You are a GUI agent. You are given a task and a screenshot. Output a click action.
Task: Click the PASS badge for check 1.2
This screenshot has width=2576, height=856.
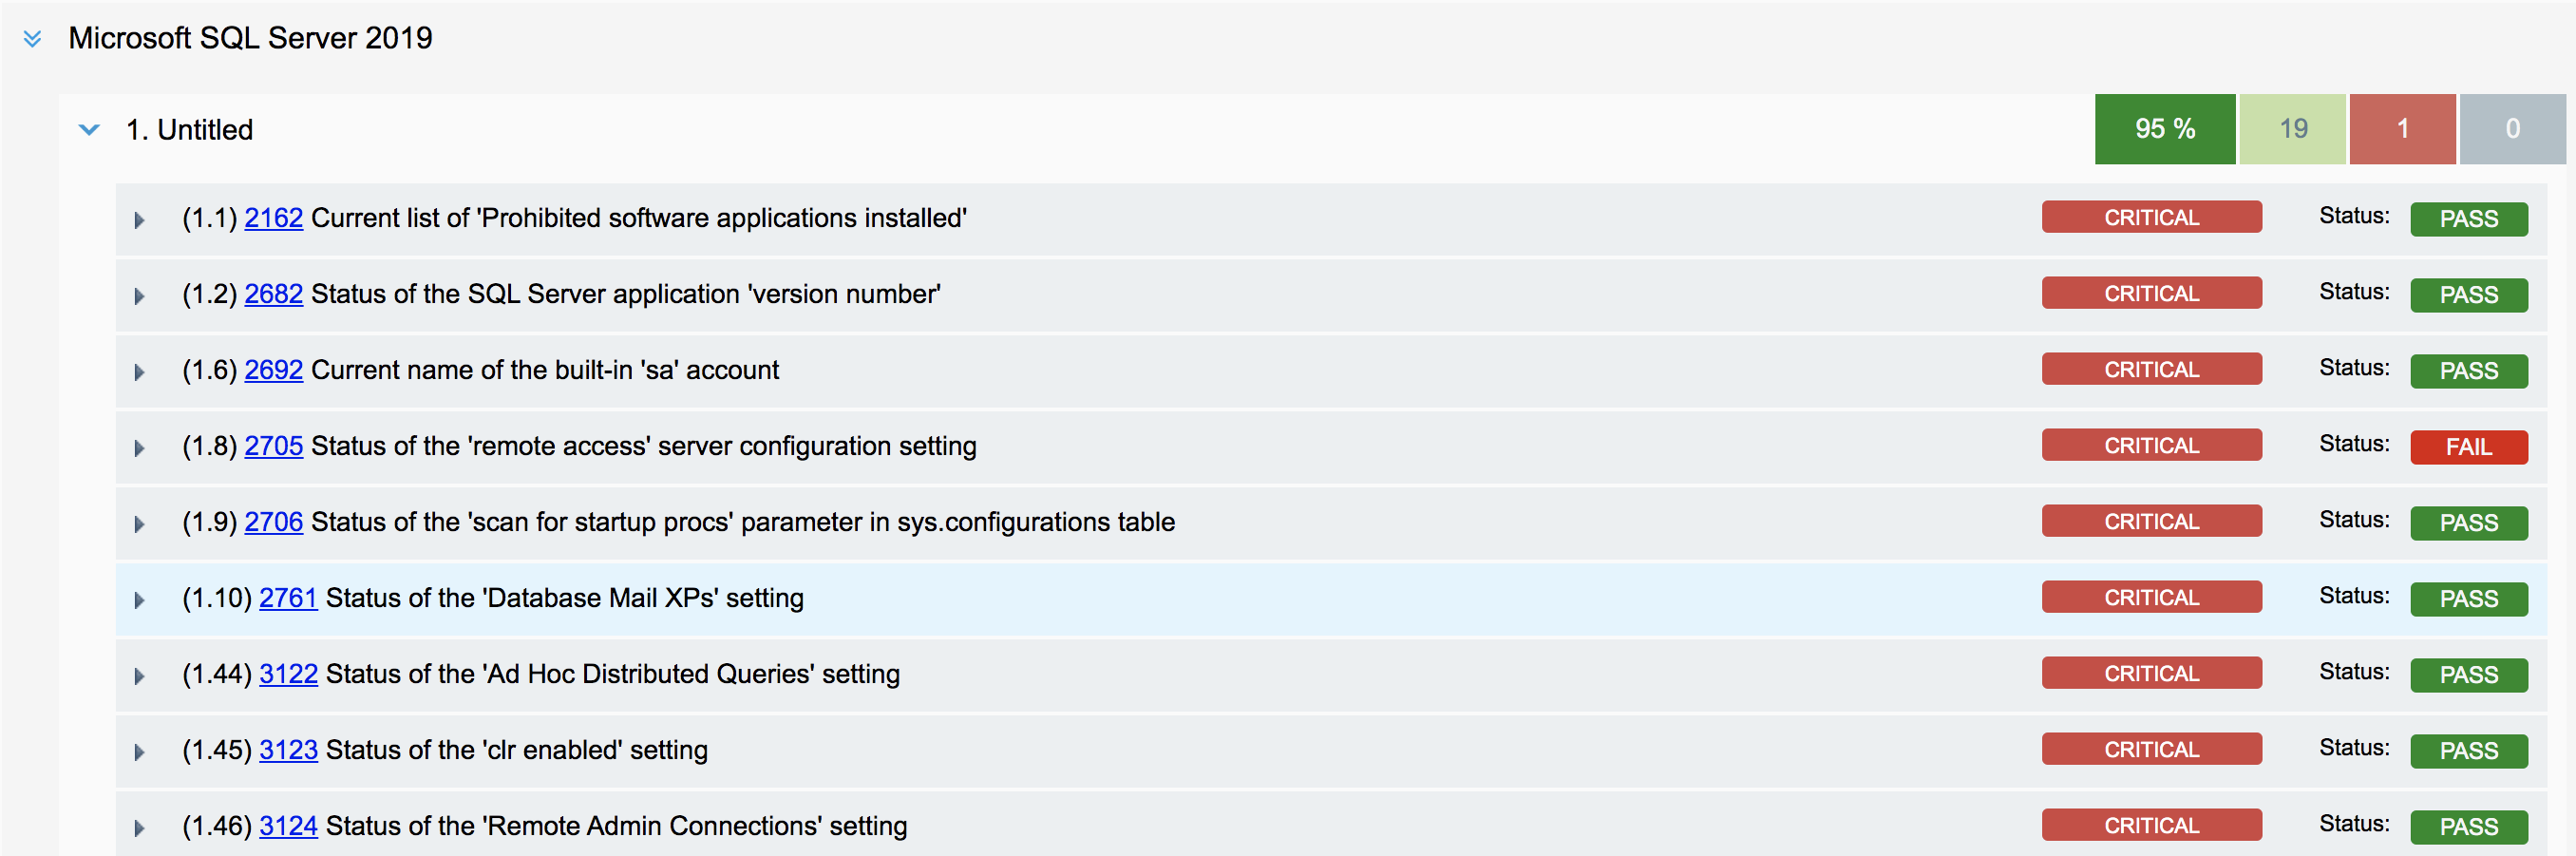[2469, 295]
